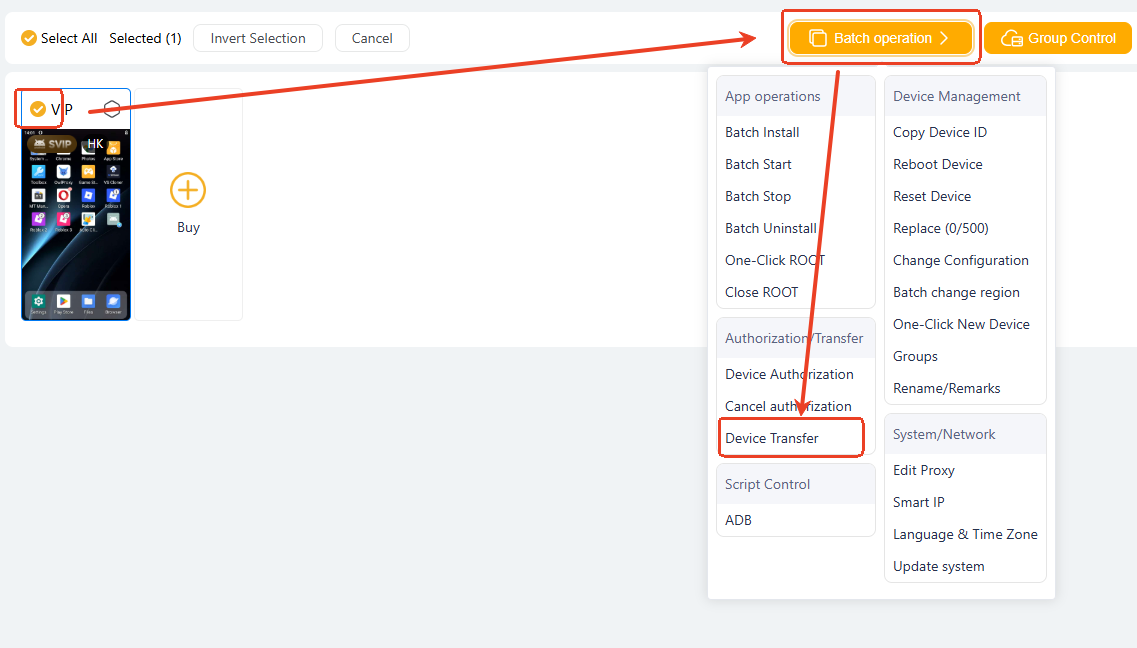Screen dimensions: 1137x648
Task: Toggle the Select All checkbox
Action: click(x=29, y=38)
